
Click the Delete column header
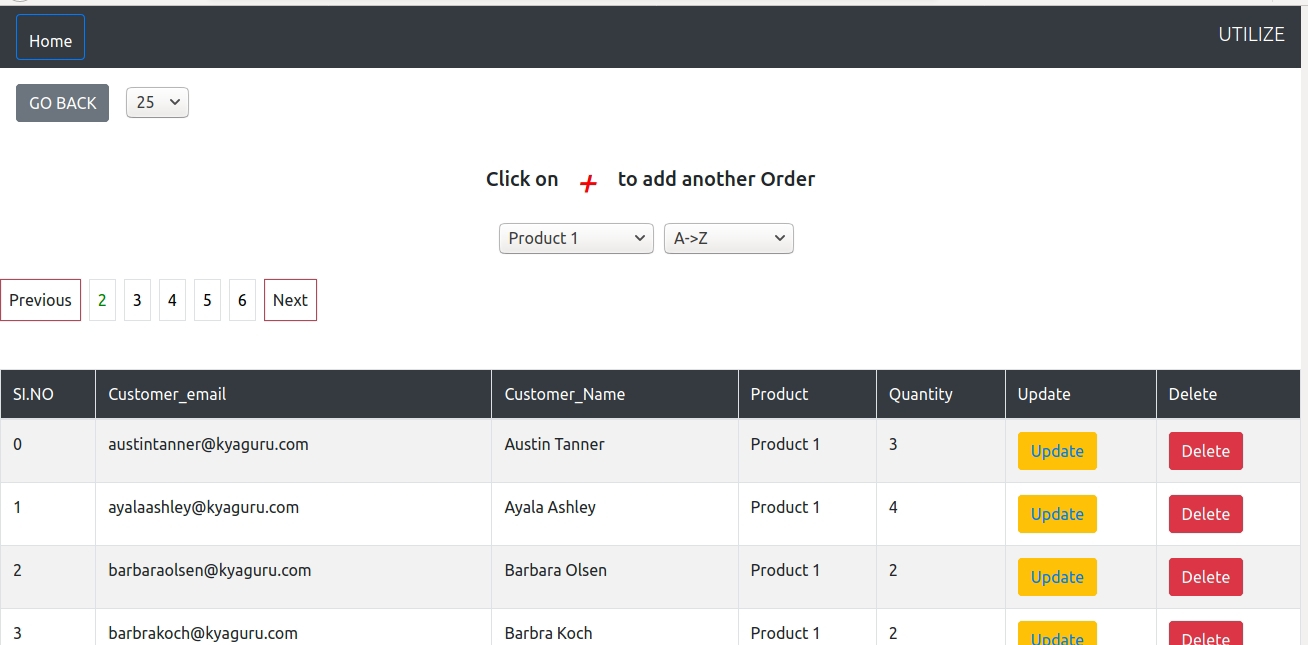1228,394
